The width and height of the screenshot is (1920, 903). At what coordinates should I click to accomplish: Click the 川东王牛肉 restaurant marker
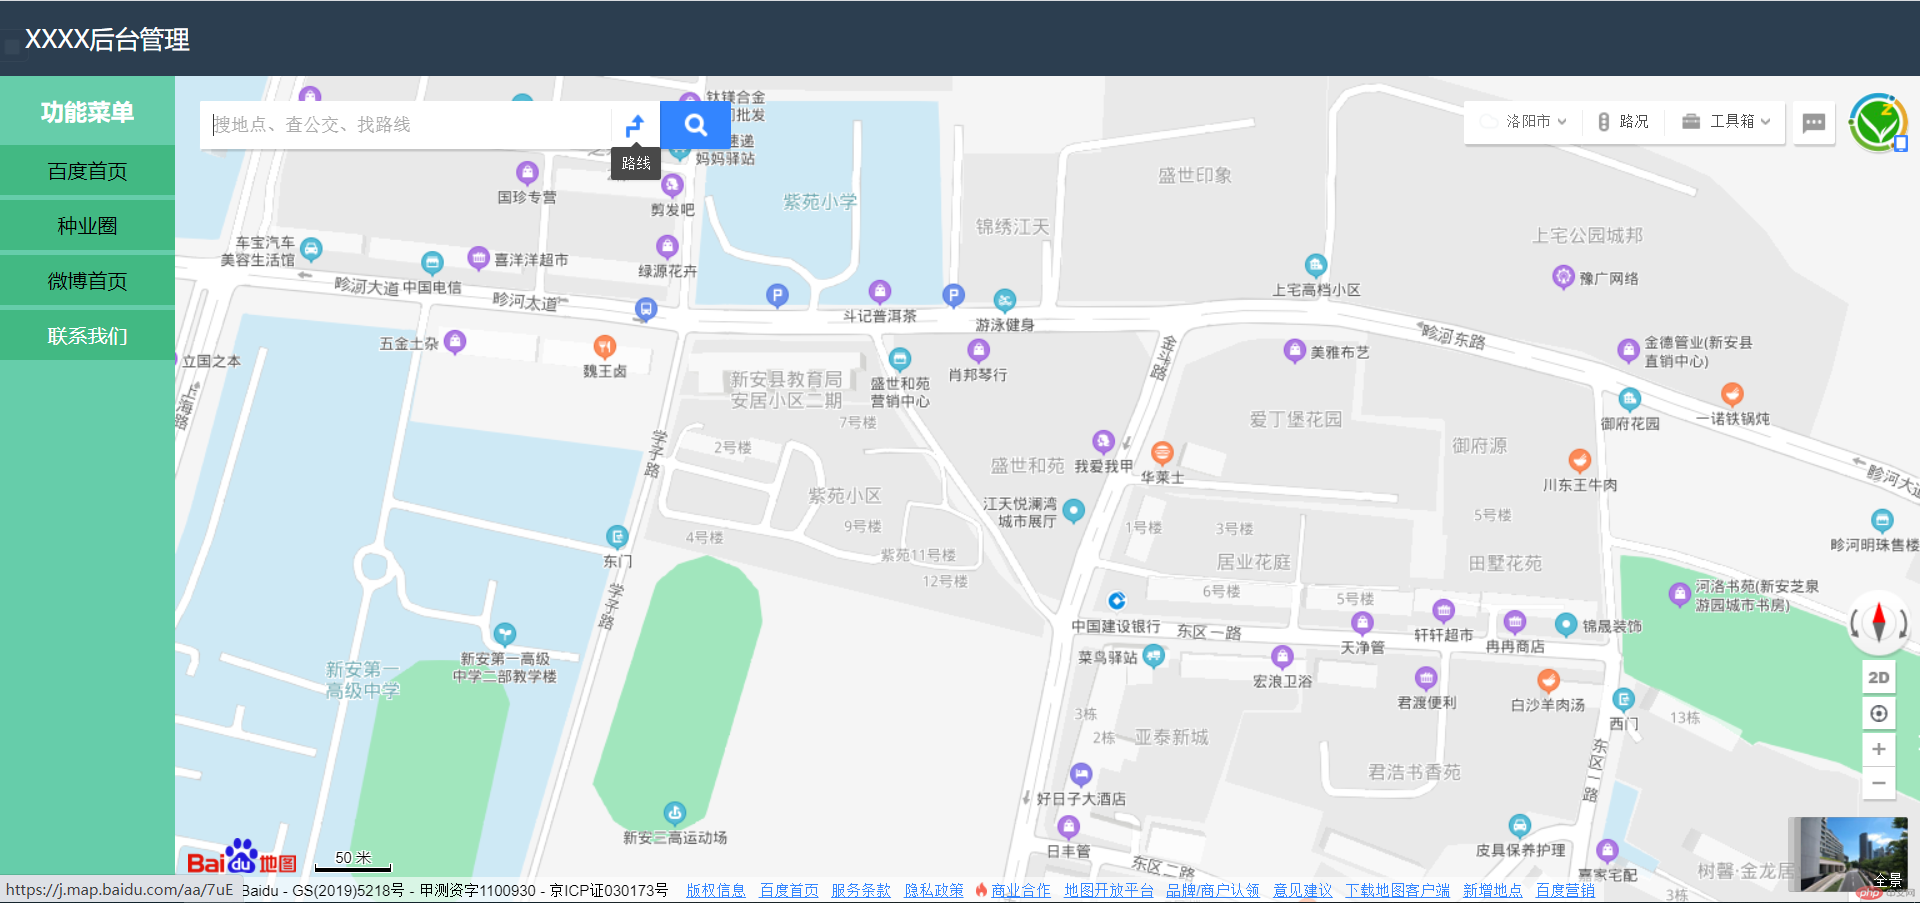click(x=1580, y=460)
